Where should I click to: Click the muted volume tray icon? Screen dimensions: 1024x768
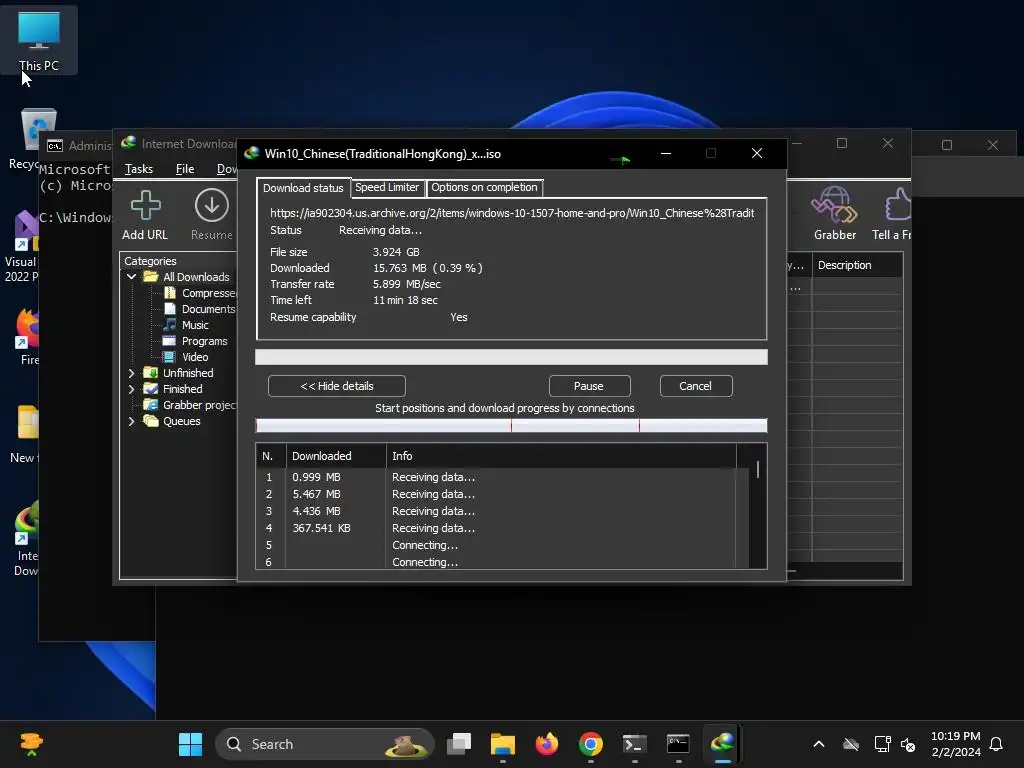pyautogui.click(x=908, y=744)
